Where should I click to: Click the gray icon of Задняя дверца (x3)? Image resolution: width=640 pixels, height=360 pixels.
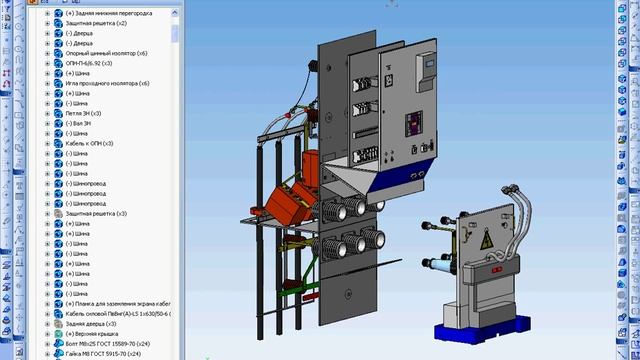tap(58, 324)
